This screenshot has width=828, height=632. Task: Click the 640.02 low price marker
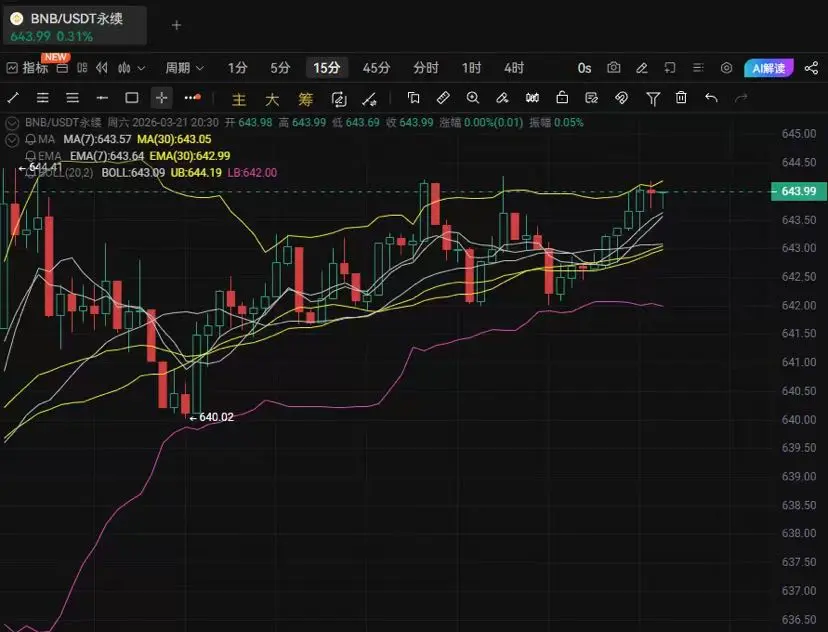point(212,417)
